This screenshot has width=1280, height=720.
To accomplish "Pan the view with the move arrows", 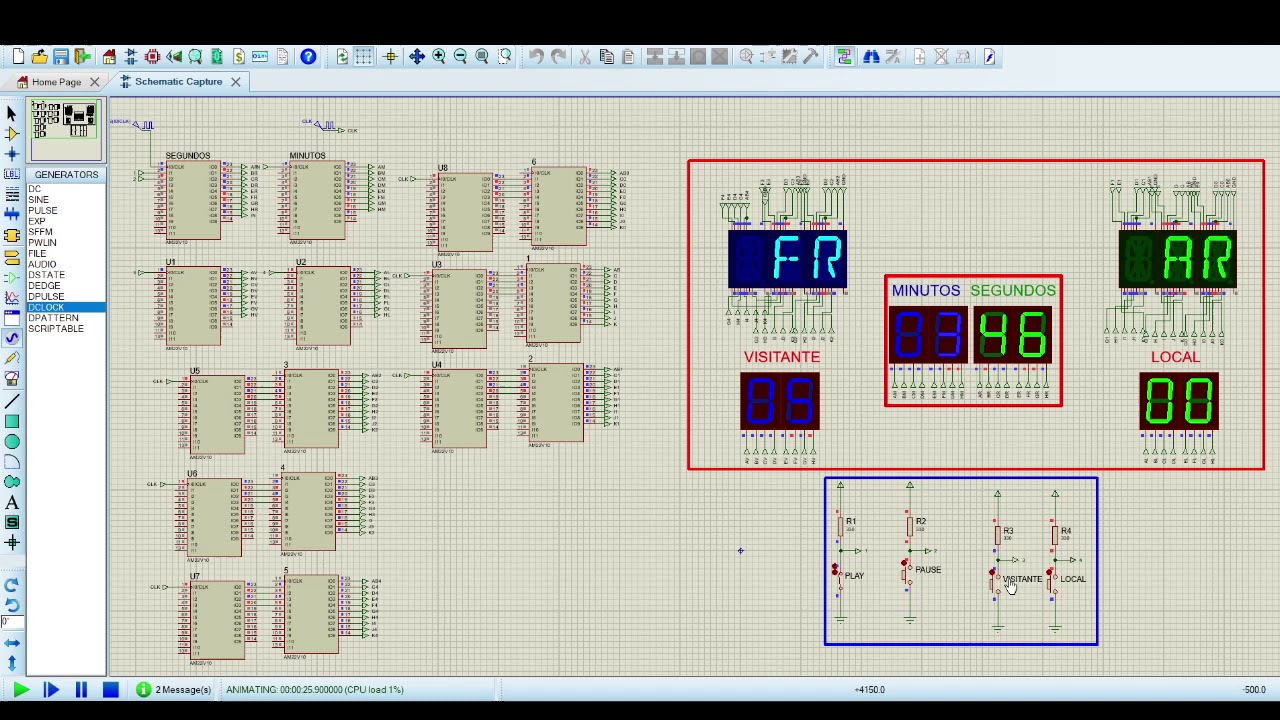I will (x=417, y=57).
